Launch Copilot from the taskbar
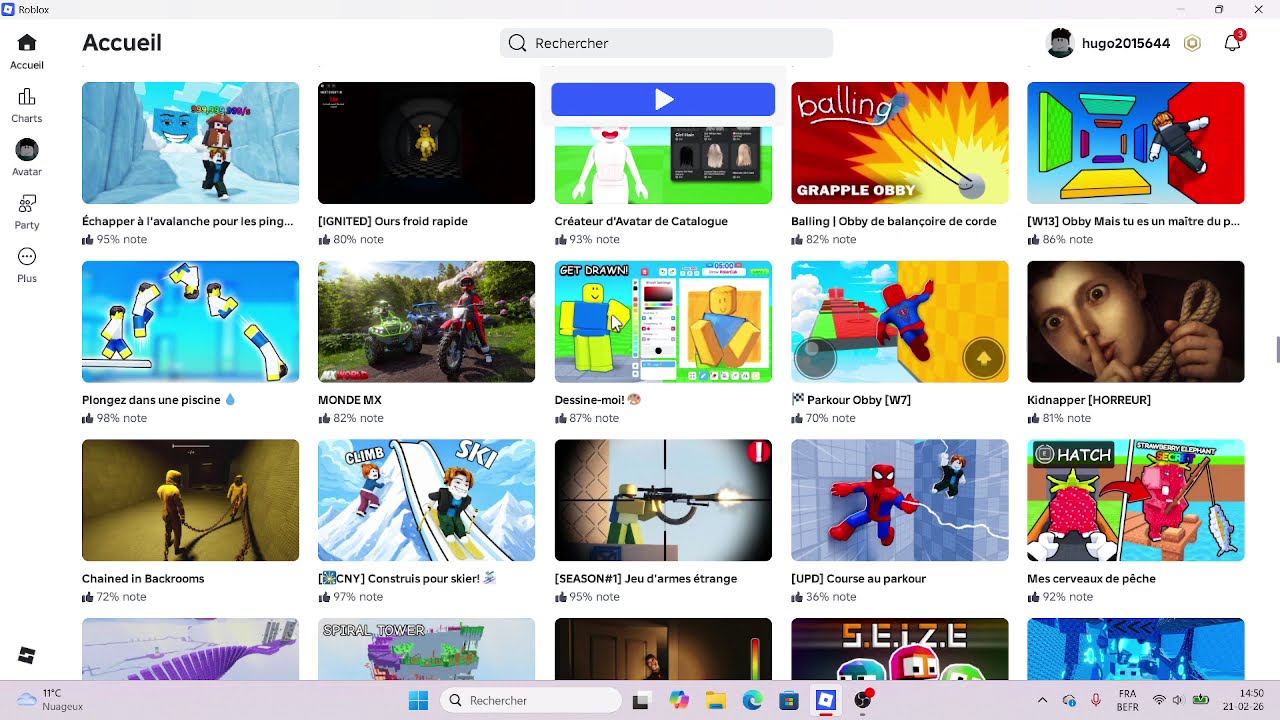 point(680,700)
